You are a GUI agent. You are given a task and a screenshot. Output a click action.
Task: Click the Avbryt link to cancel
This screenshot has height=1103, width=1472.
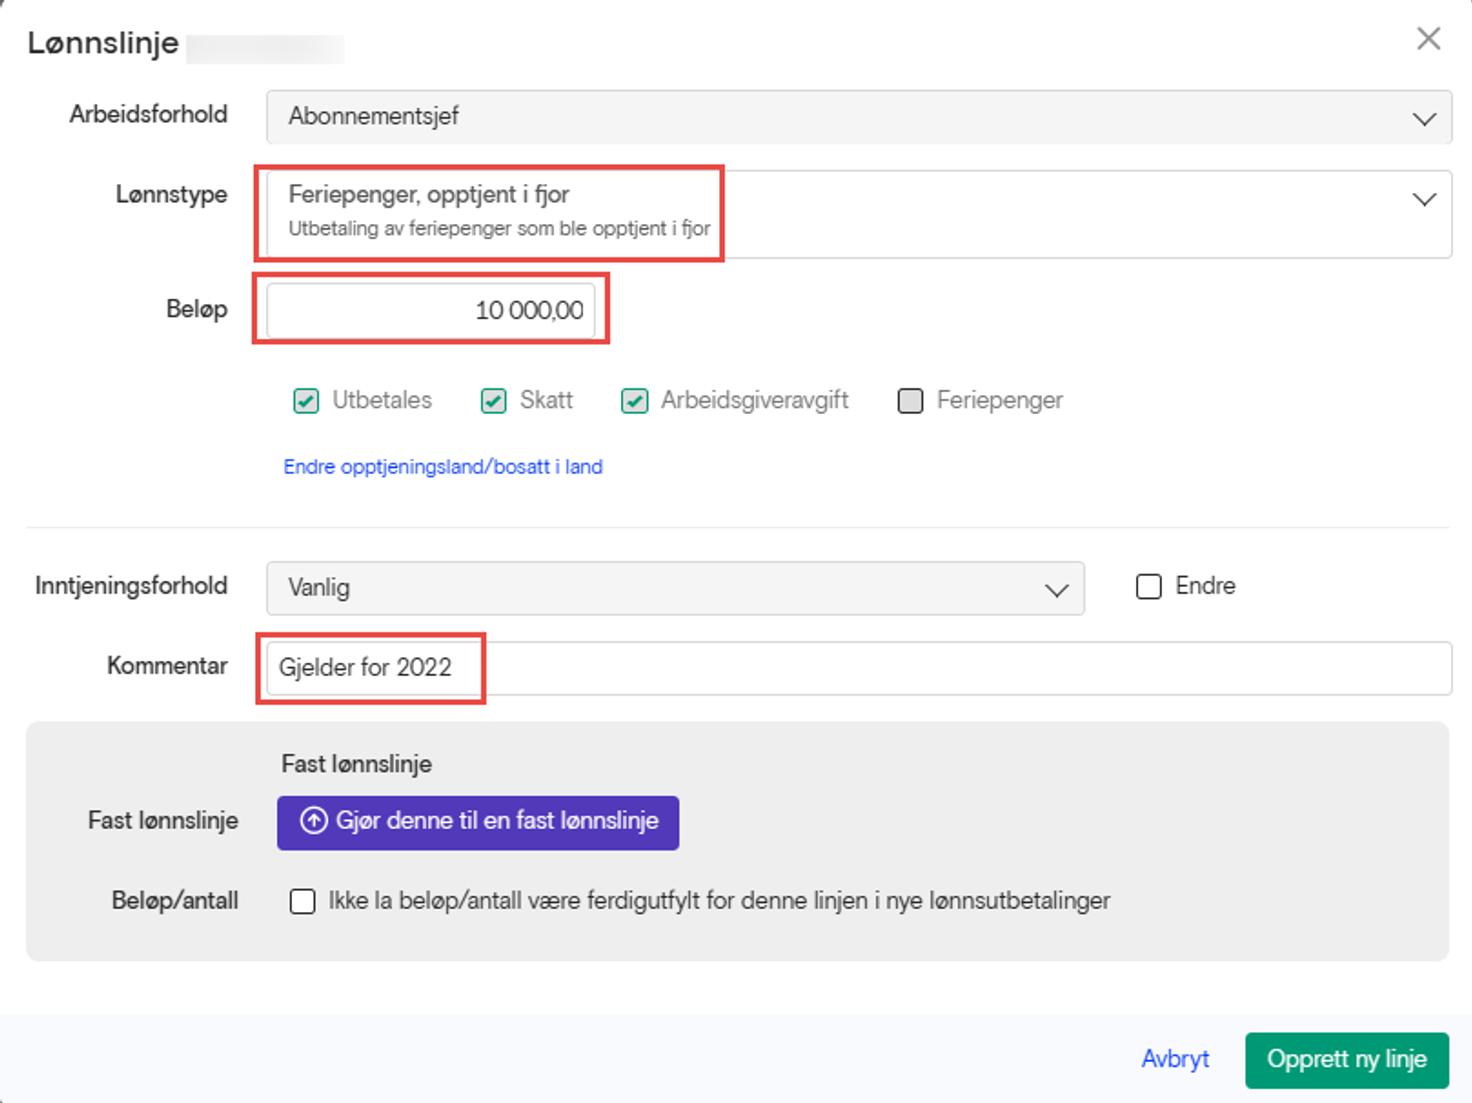point(1175,1059)
